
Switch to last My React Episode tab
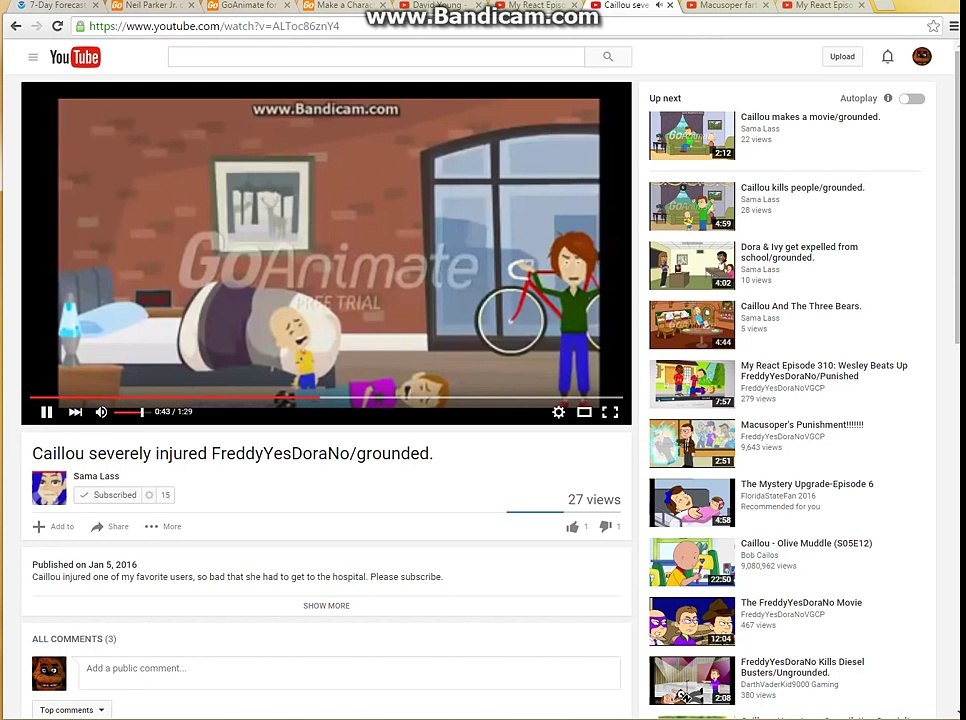(x=824, y=5)
